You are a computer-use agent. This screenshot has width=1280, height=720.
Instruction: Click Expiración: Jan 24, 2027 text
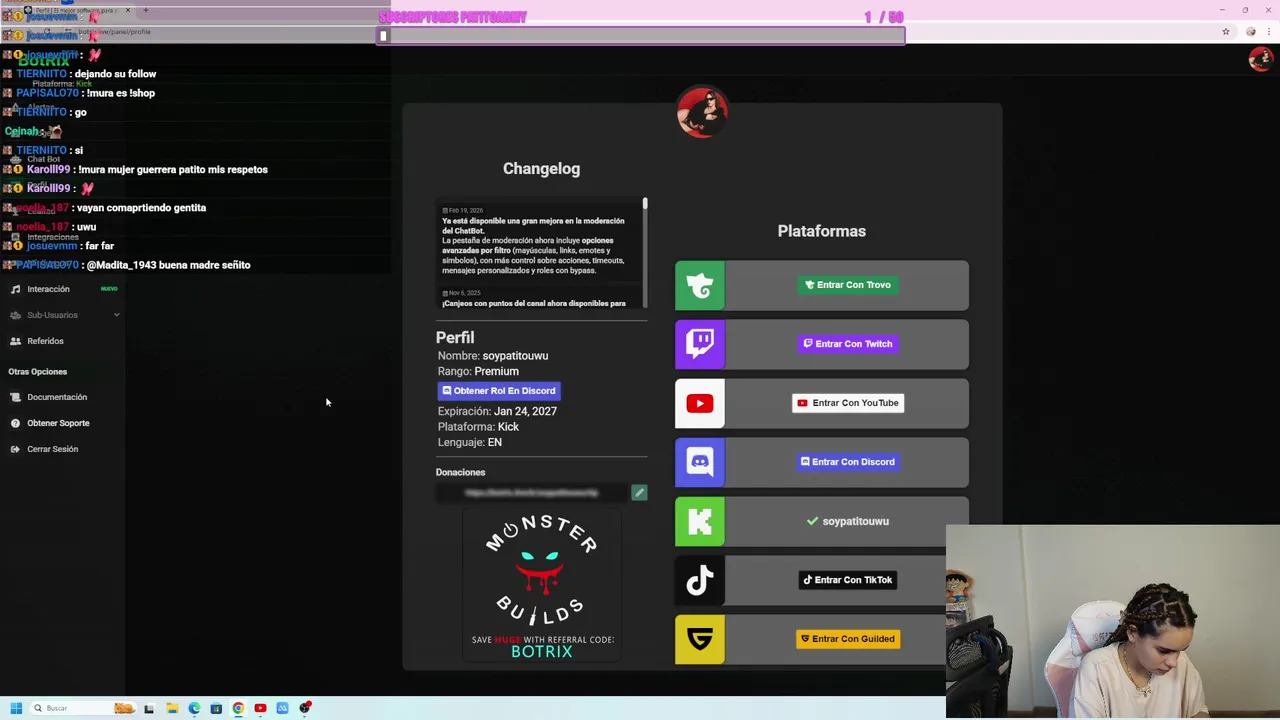pos(497,411)
